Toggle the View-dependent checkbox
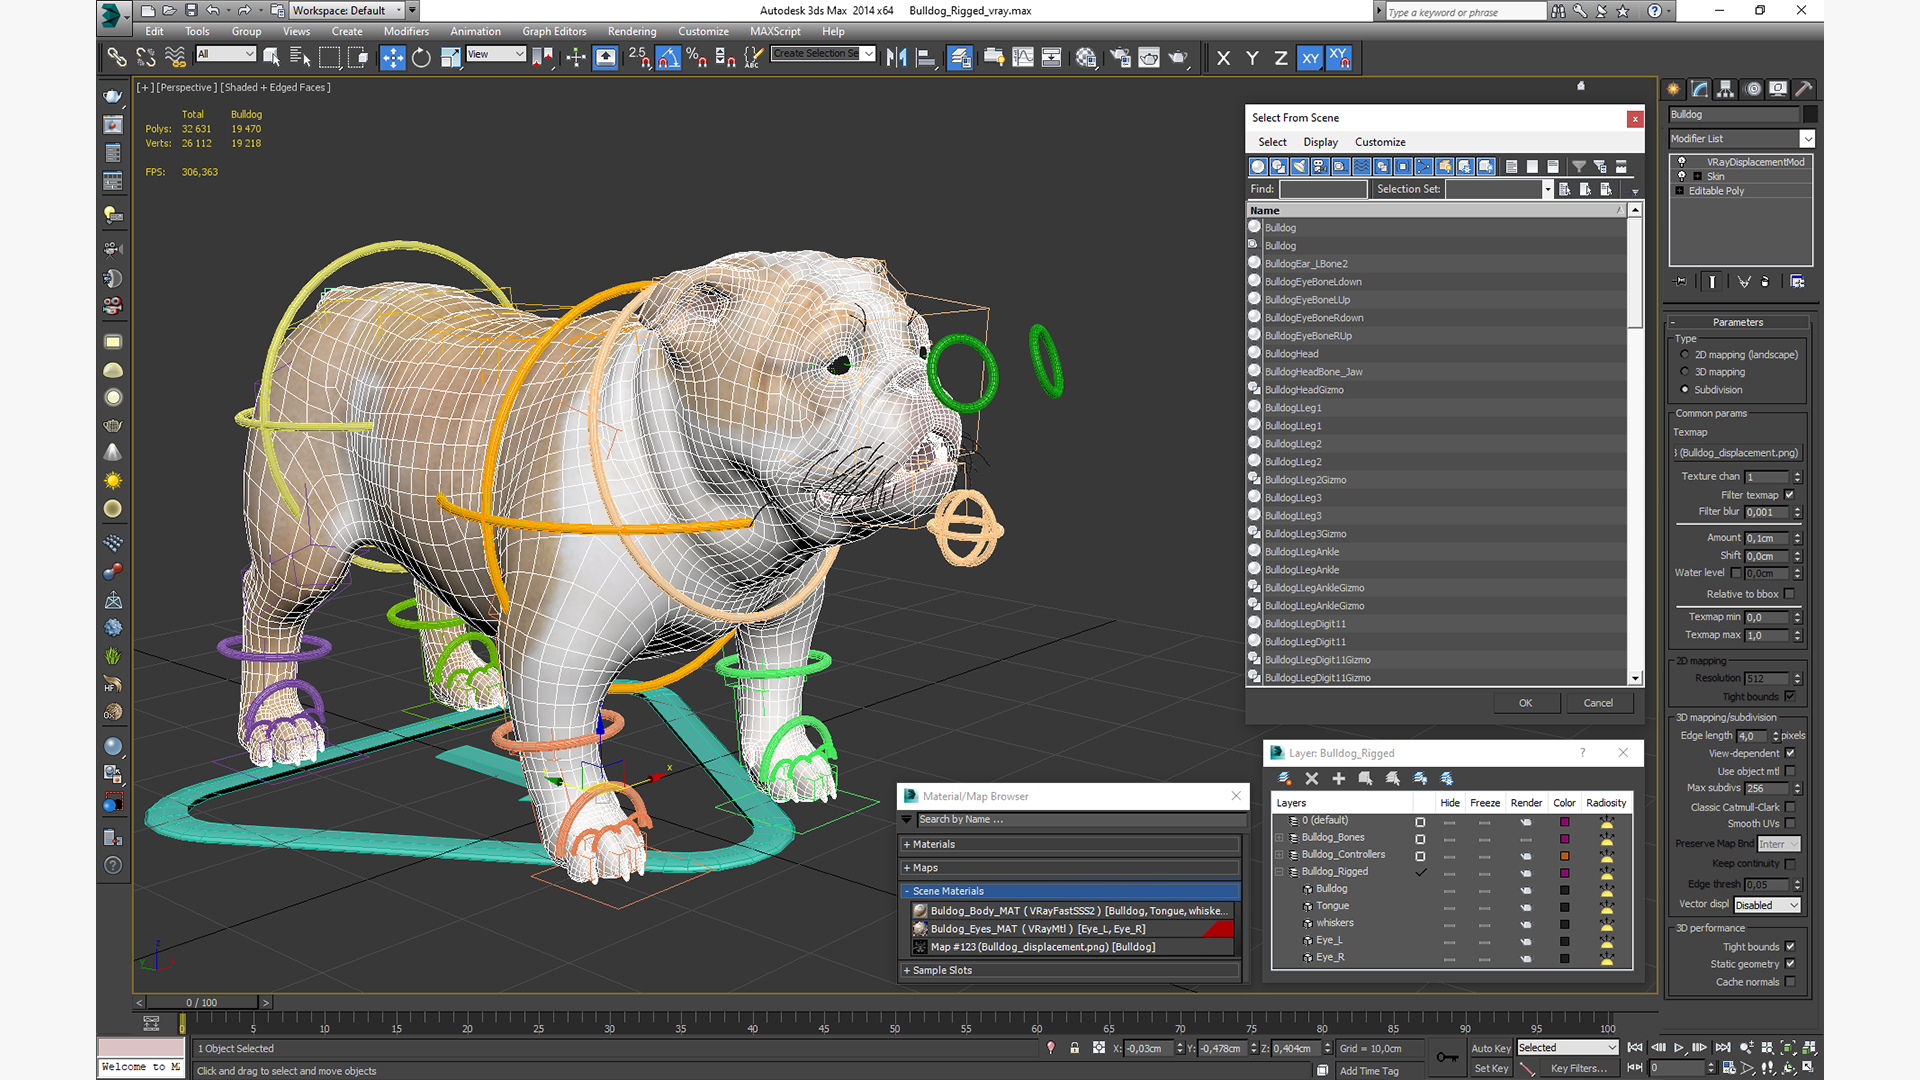 click(x=1790, y=753)
